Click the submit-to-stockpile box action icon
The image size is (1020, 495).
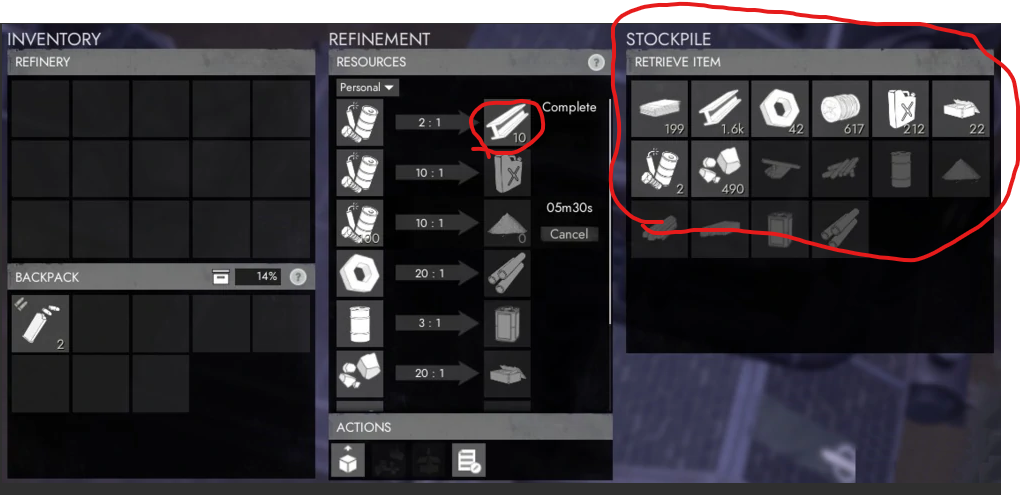click(348, 459)
